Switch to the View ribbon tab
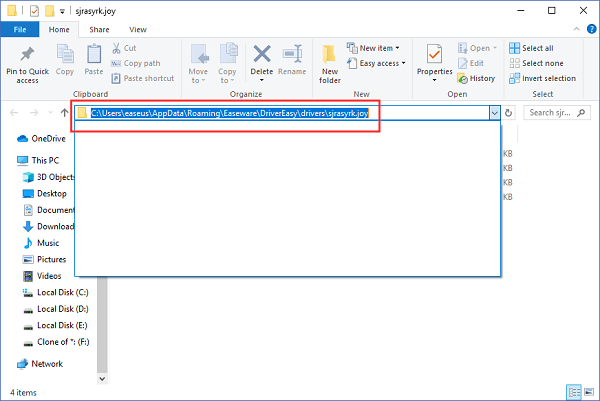 [x=138, y=30]
